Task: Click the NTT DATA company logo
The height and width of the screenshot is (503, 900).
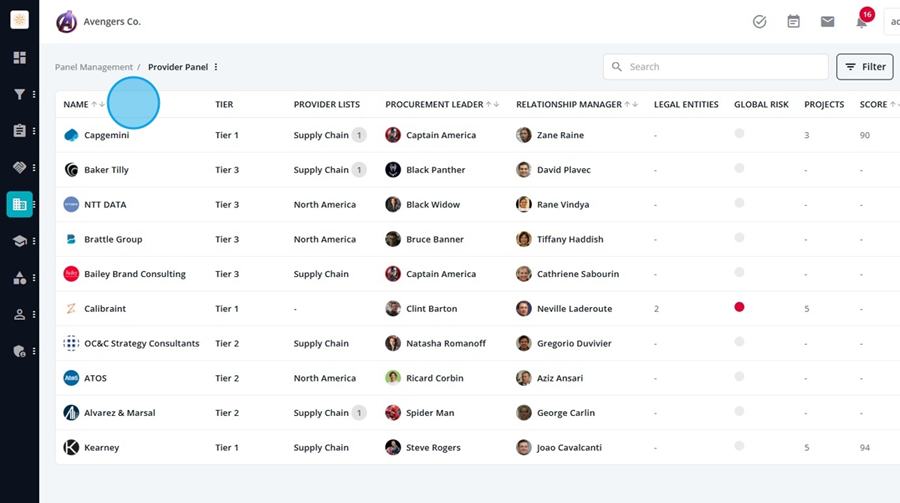Action: coord(71,204)
